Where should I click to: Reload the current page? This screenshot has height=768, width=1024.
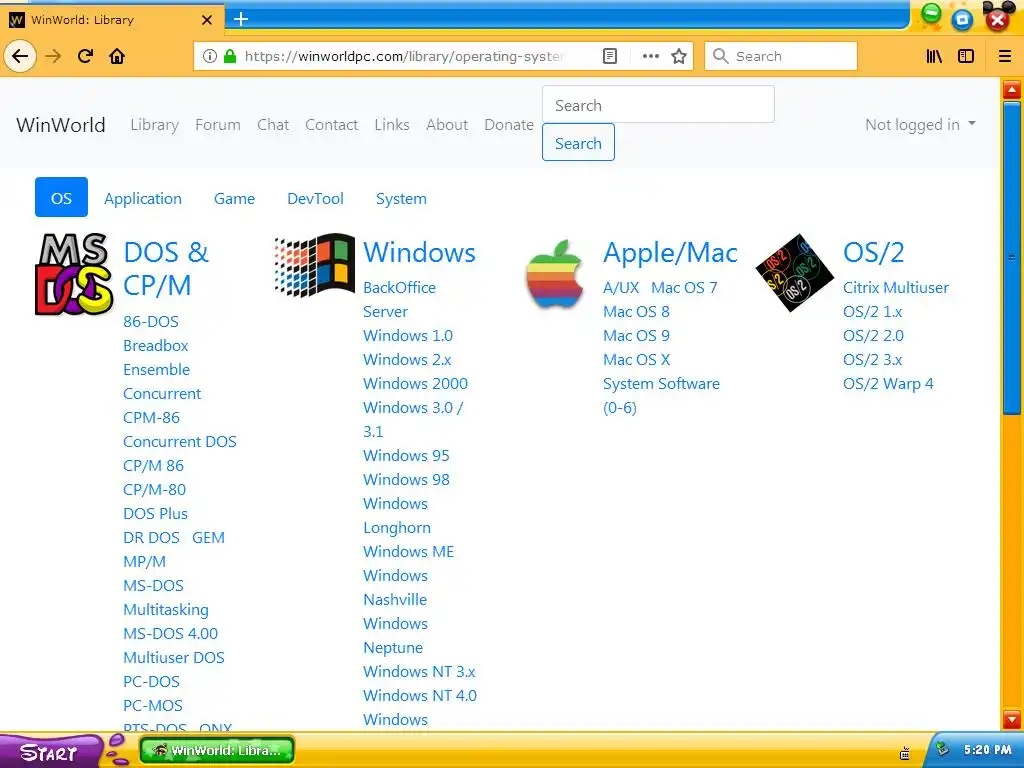(86, 56)
